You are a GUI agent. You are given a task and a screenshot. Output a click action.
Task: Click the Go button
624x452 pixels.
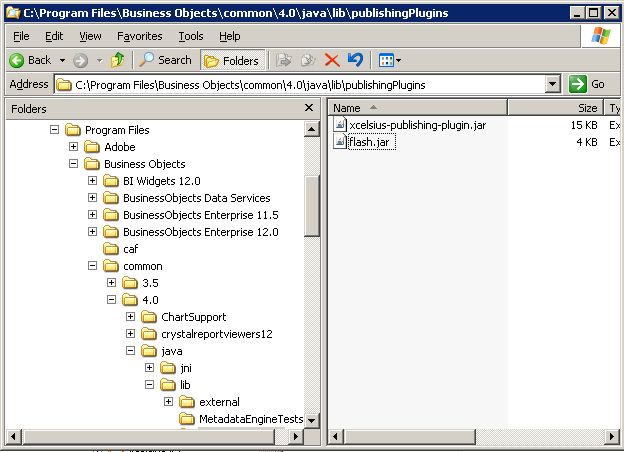587,84
